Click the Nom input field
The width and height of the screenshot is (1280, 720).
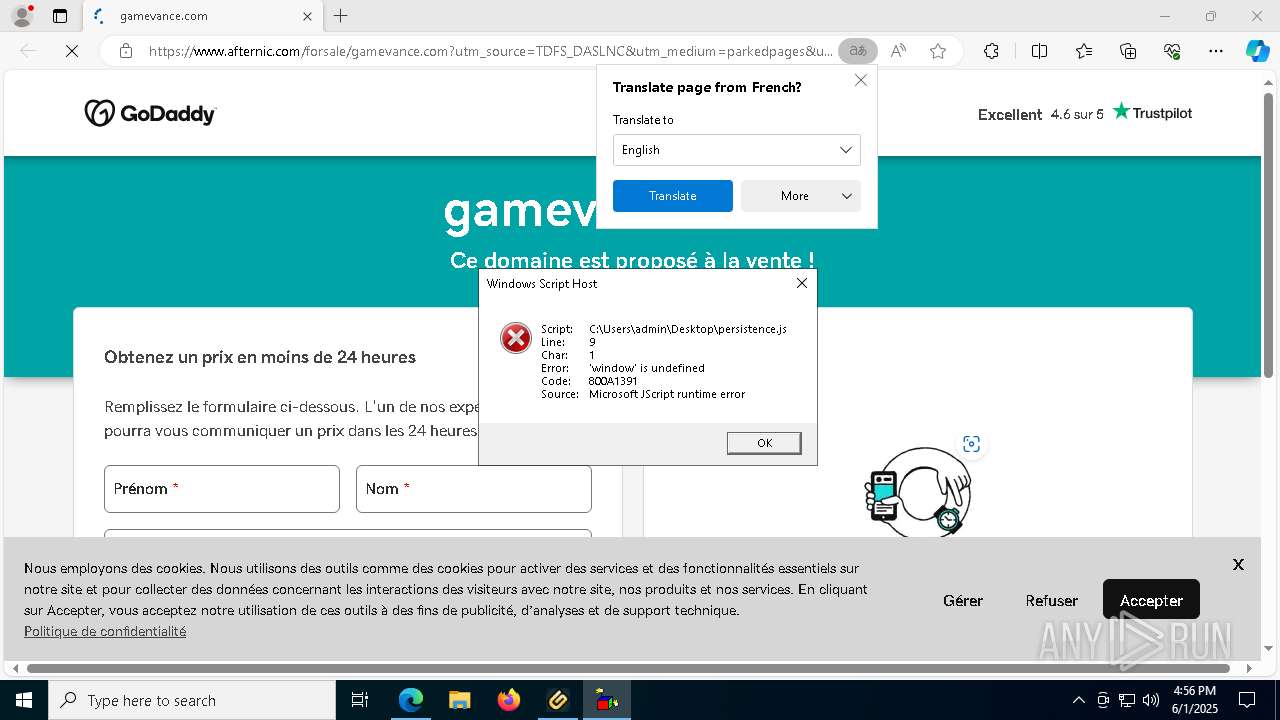474,489
